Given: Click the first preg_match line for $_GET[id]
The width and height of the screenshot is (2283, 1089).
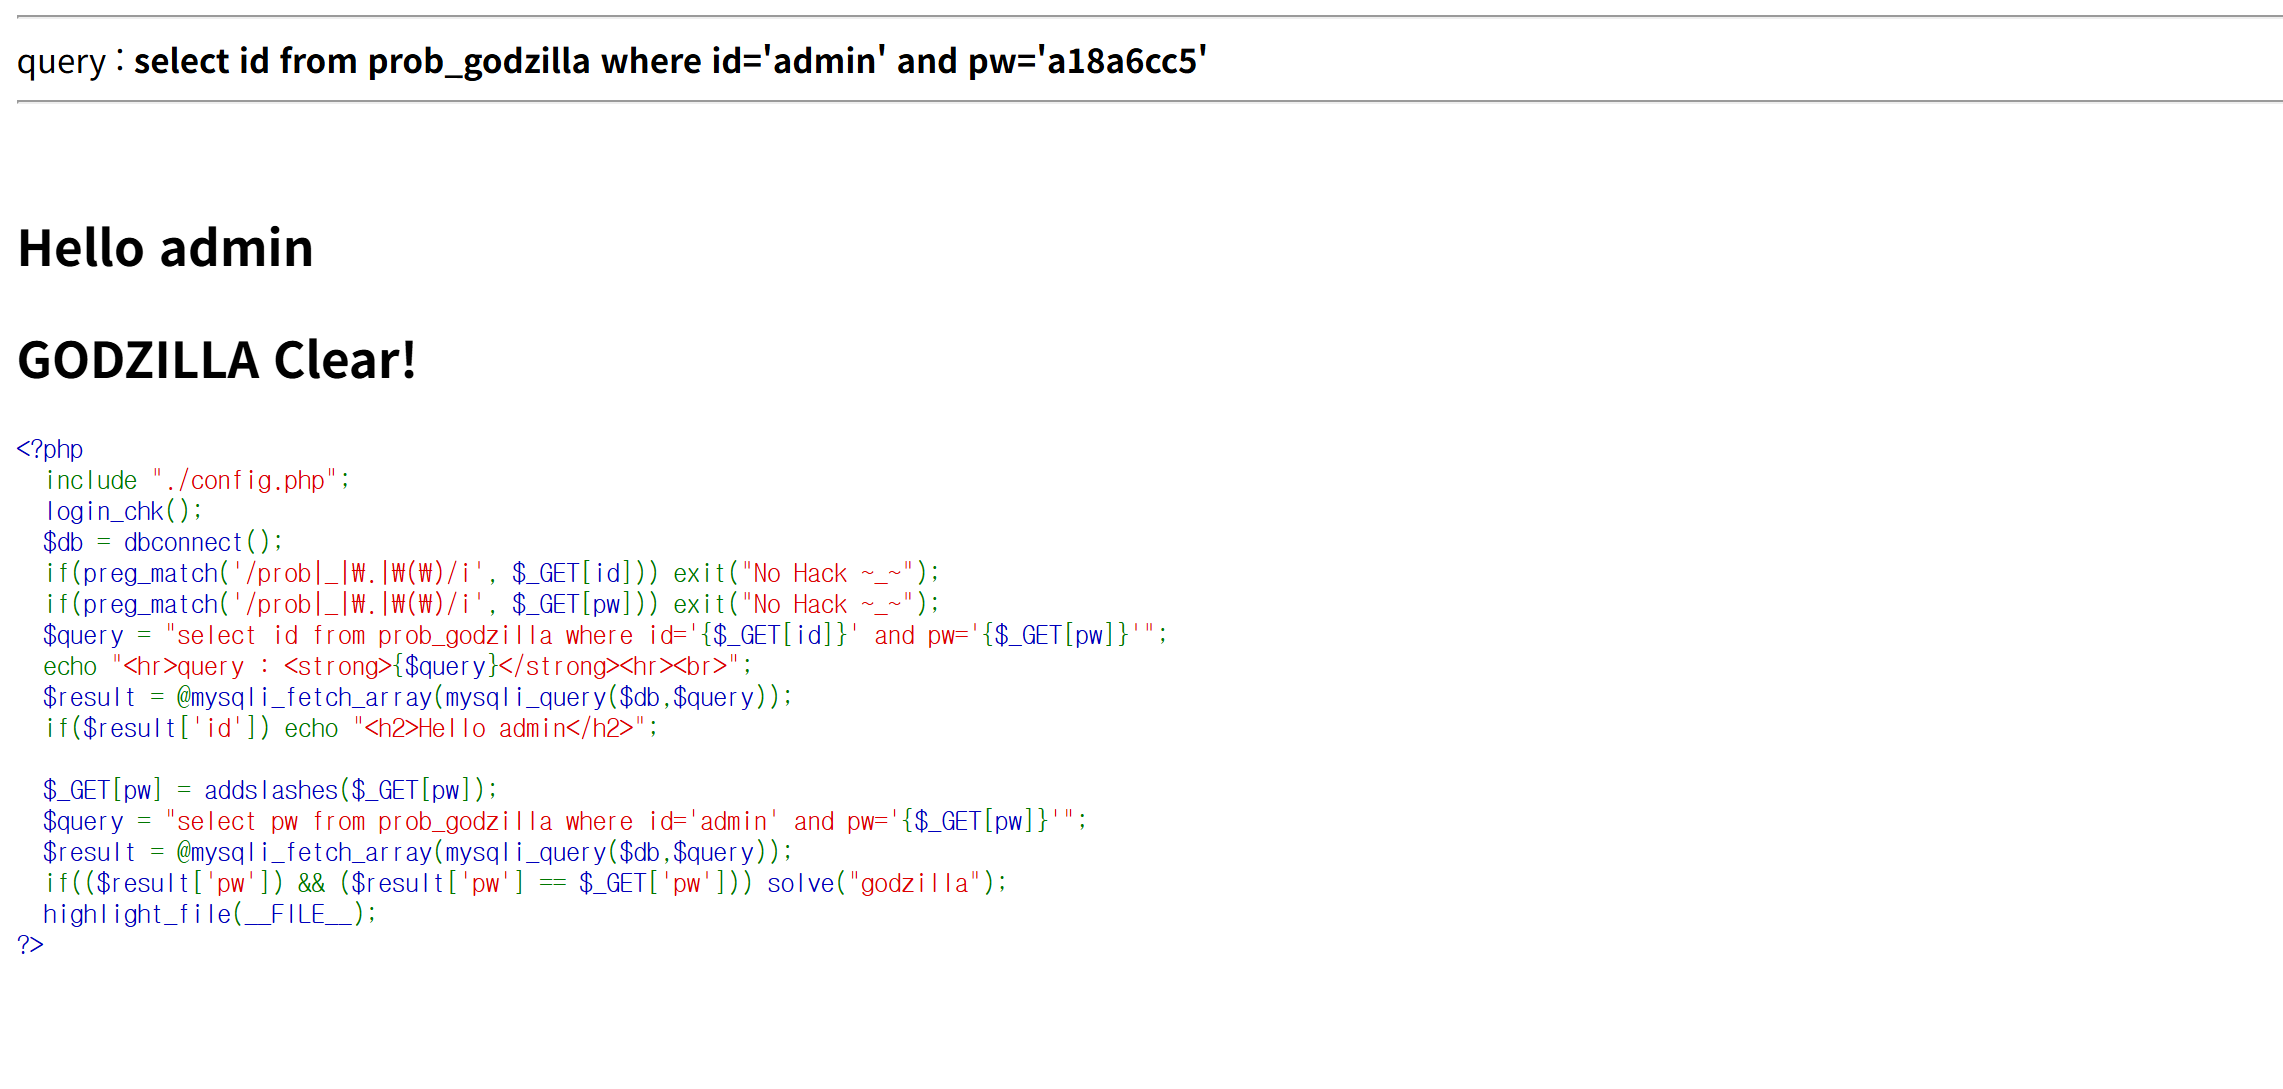Looking at the screenshot, I should pyautogui.click(x=490, y=573).
